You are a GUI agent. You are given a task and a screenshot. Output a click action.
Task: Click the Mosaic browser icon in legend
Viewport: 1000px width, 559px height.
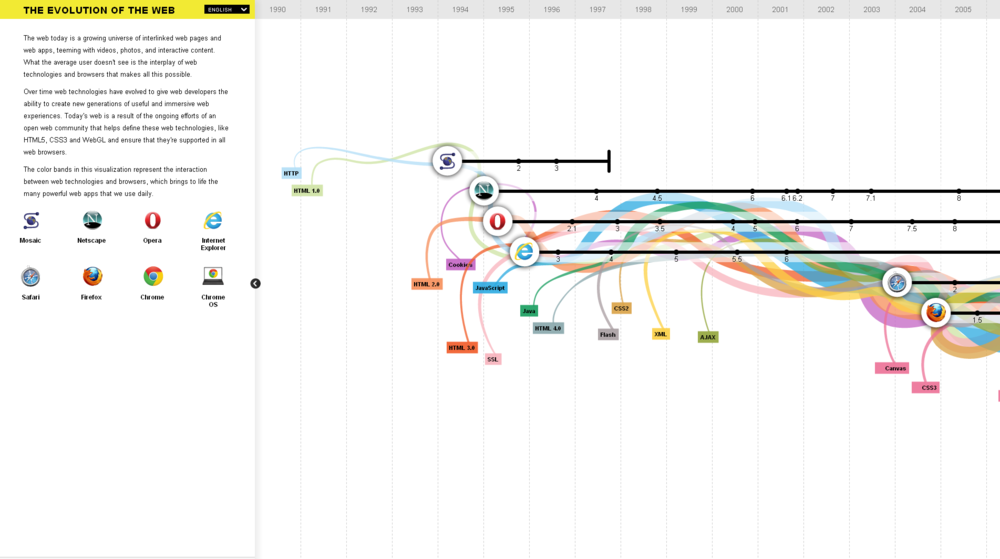coord(31,221)
